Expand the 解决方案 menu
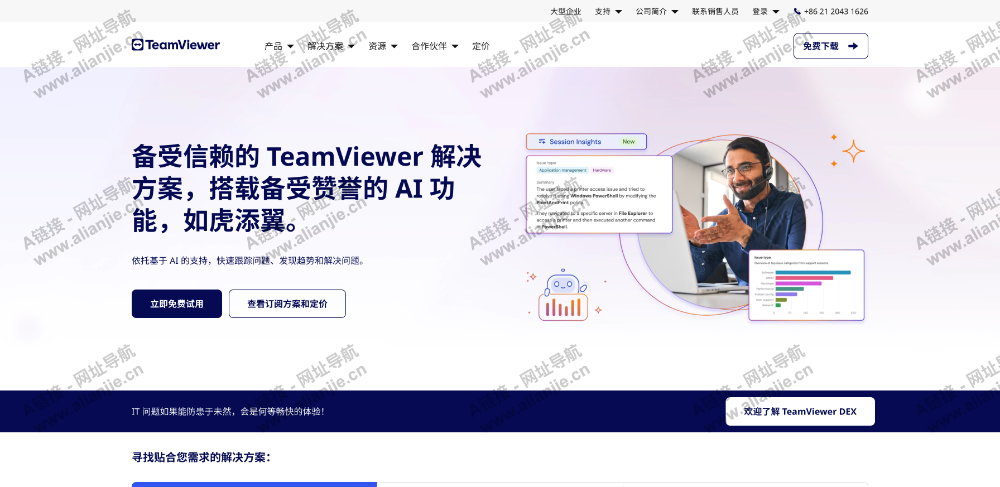 (331, 46)
